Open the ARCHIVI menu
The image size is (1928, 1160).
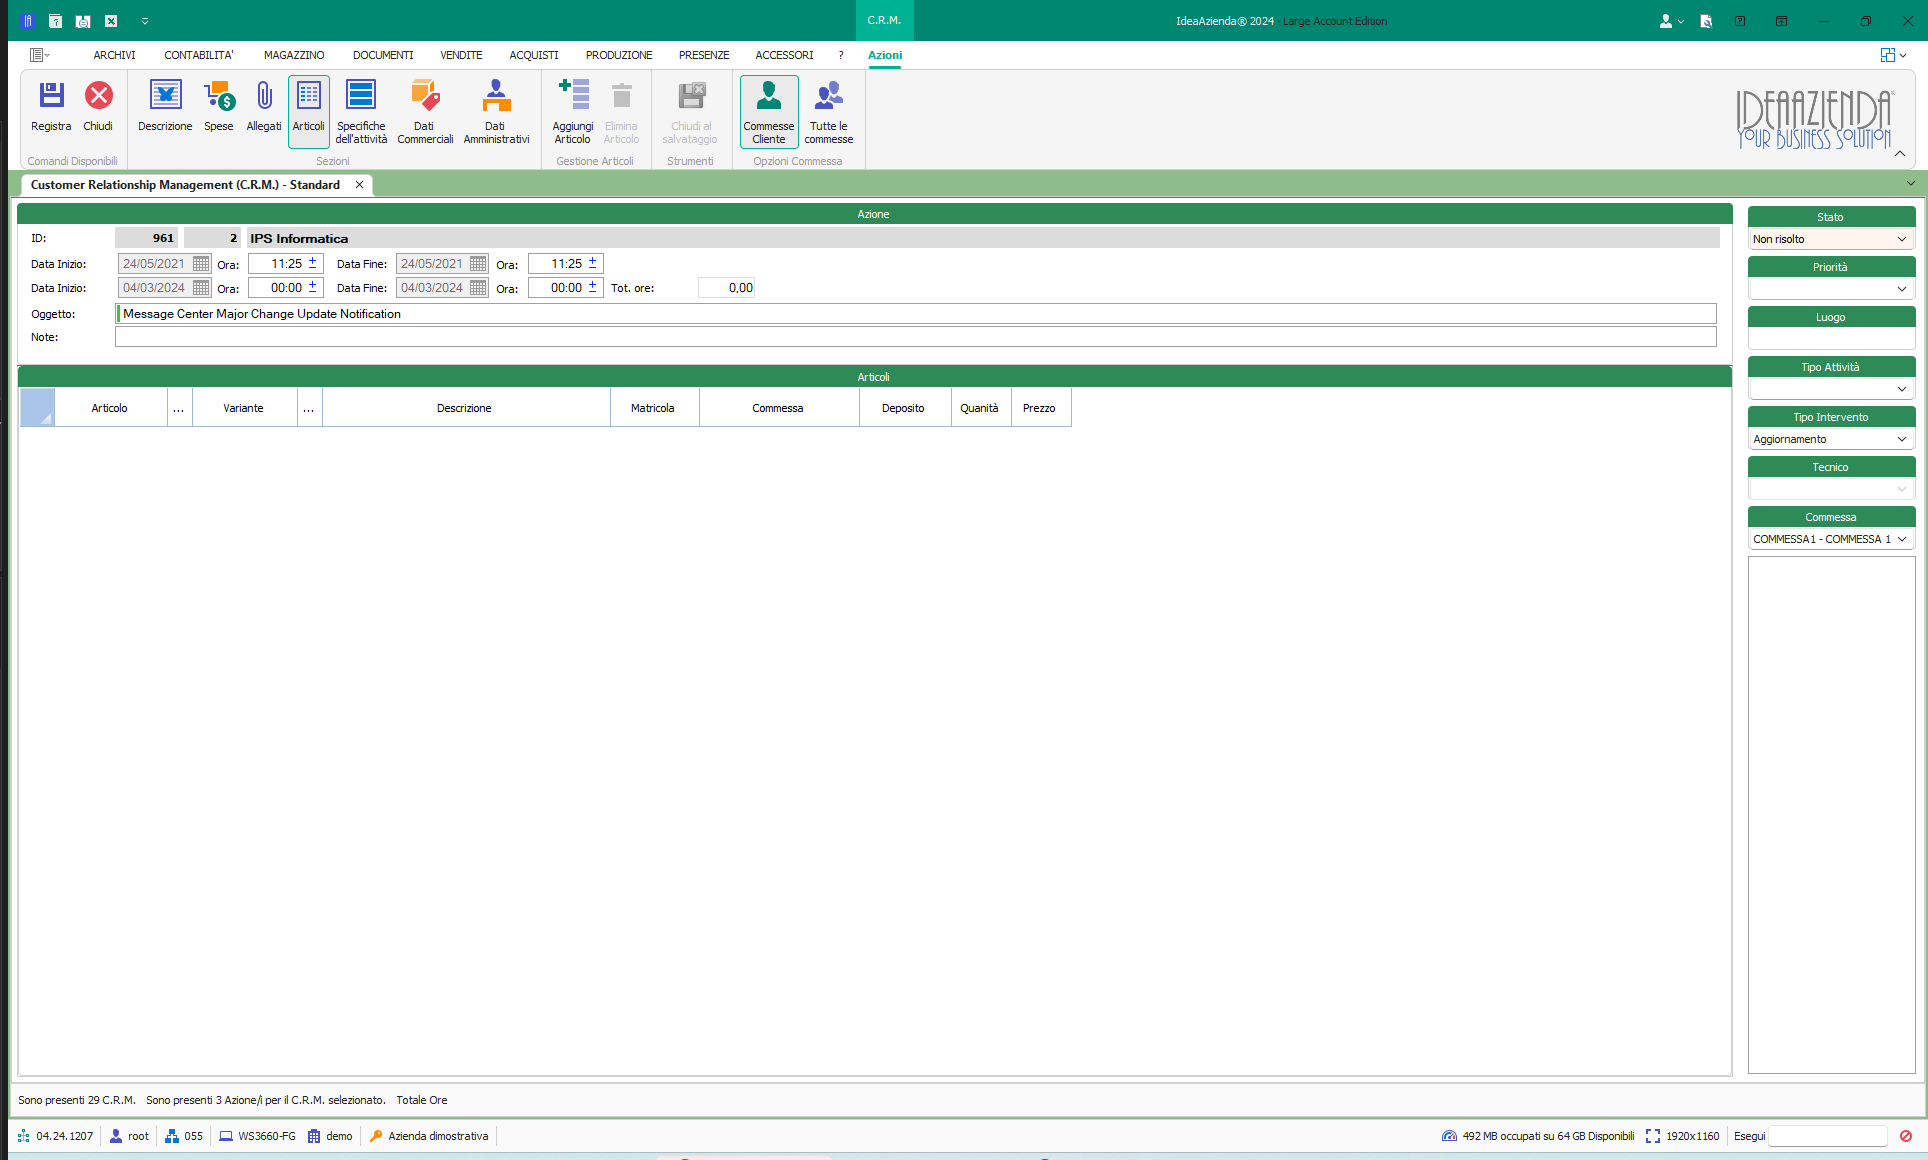(x=115, y=55)
